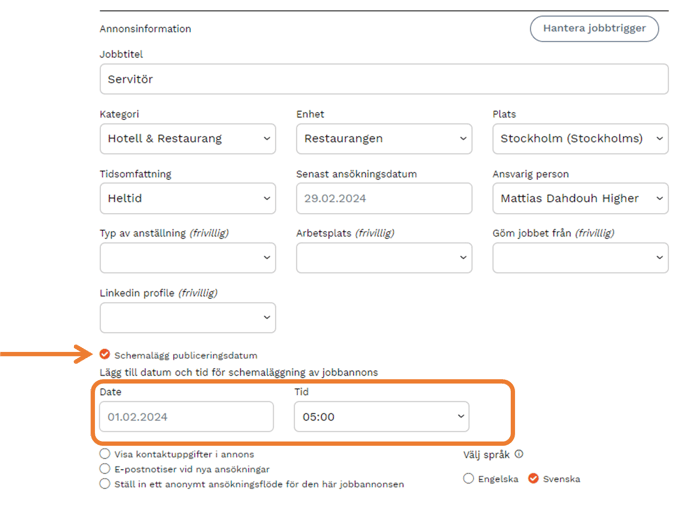680x509 pixels.
Task: Open the Linkedin profile dropdown
Action: click(x=188, y=317)
